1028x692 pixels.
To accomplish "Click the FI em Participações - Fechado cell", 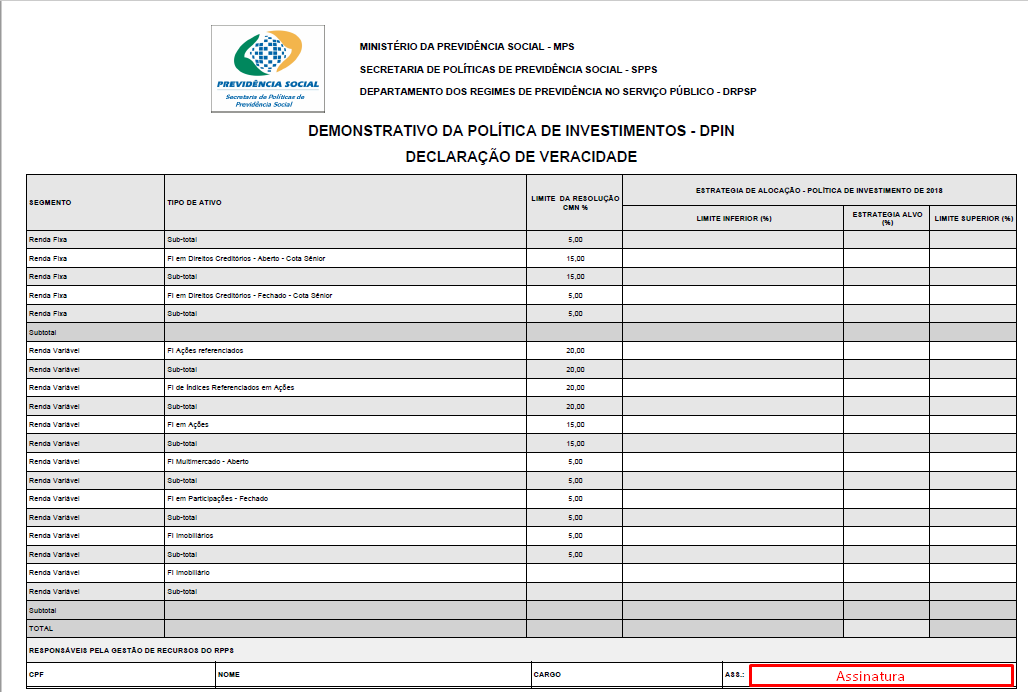I will (x=217, y=498).
